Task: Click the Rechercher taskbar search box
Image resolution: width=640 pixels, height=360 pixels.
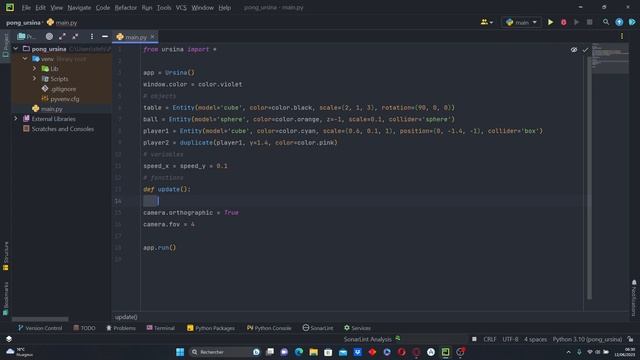Action: point(225,352)
